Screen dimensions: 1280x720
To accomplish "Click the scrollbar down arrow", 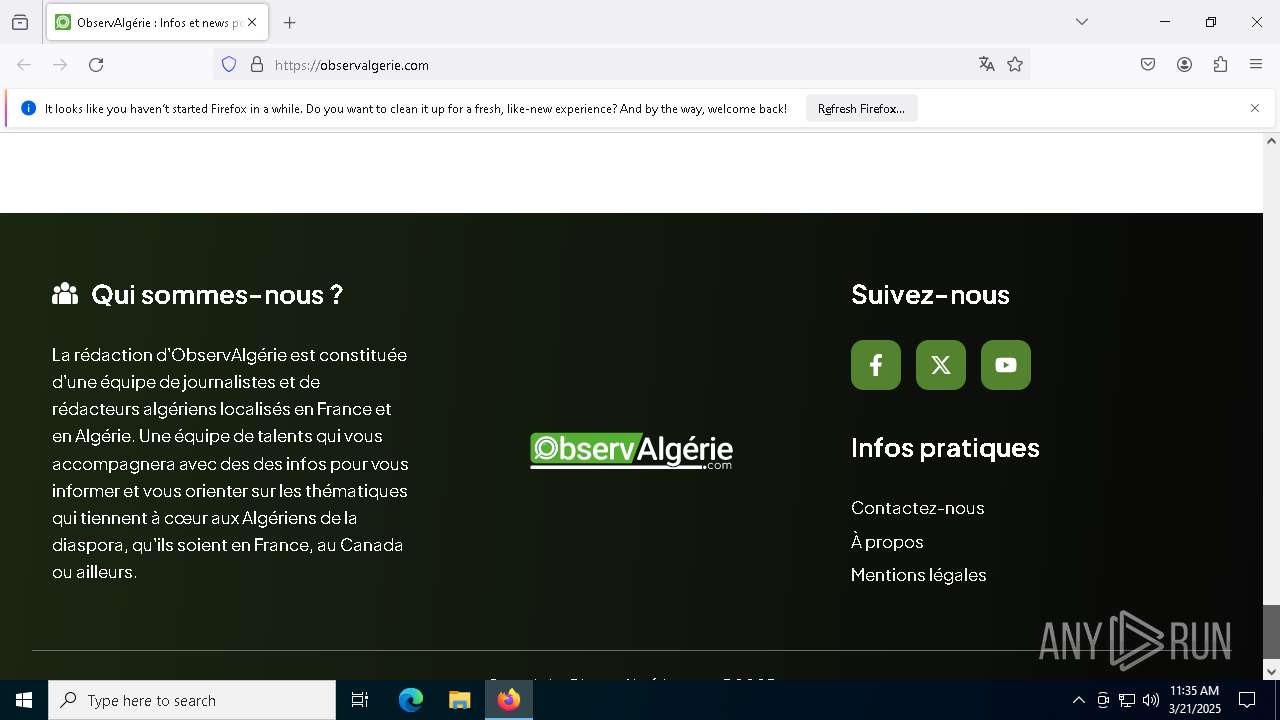I will 1271,671.
